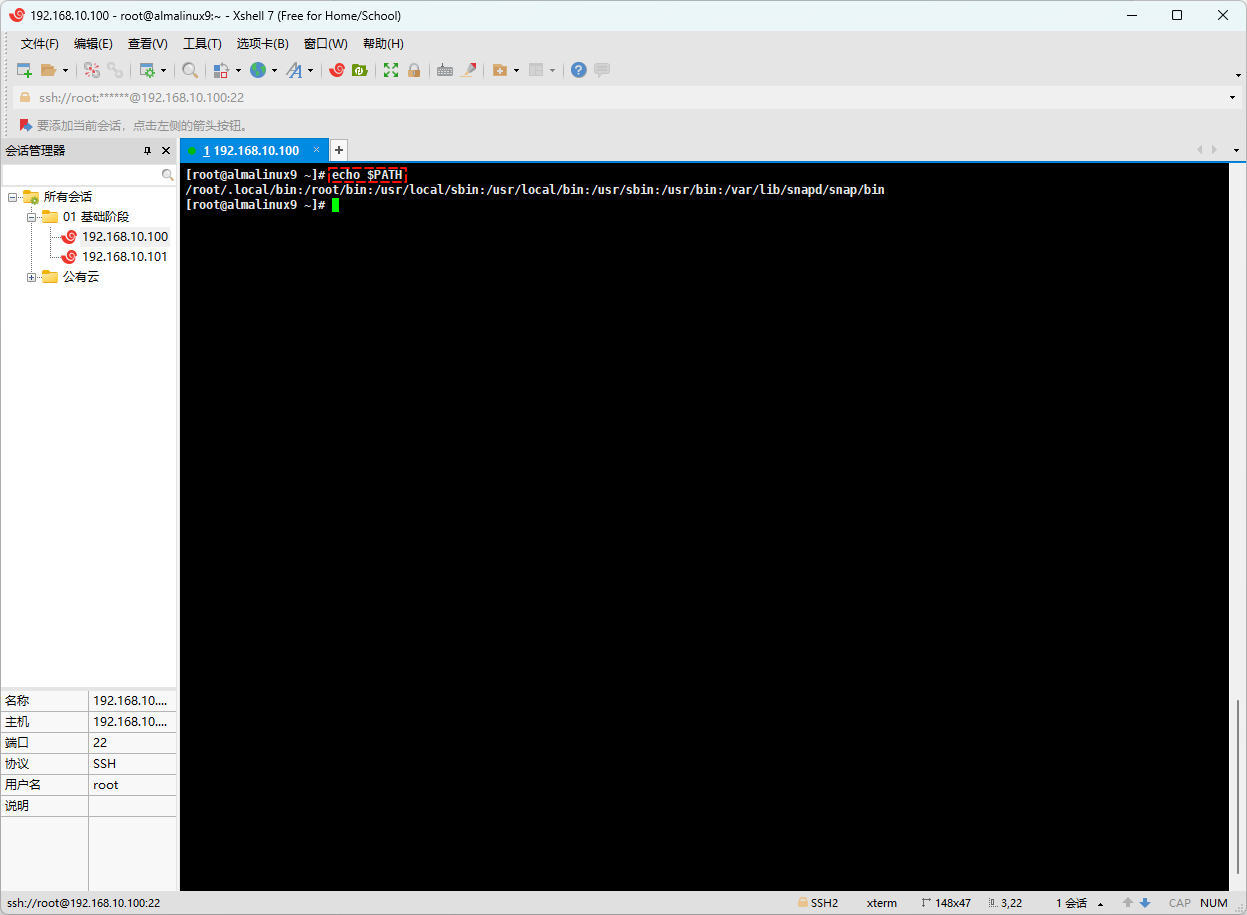Screen dimensions: 1247x915
Task: Open the virtual keyboard toolbar icon
Action: pos(445,70)
